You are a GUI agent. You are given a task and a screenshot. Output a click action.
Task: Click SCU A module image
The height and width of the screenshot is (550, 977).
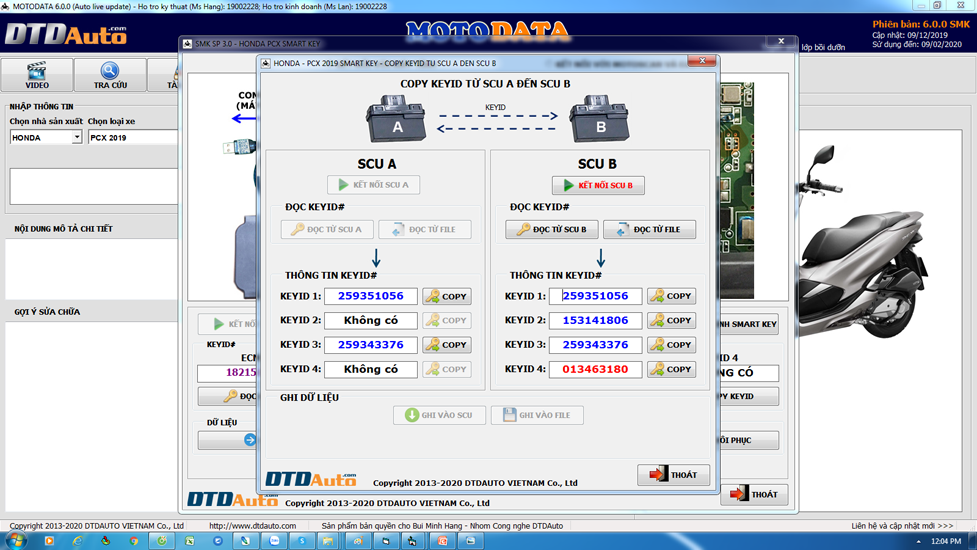point(396,118)
